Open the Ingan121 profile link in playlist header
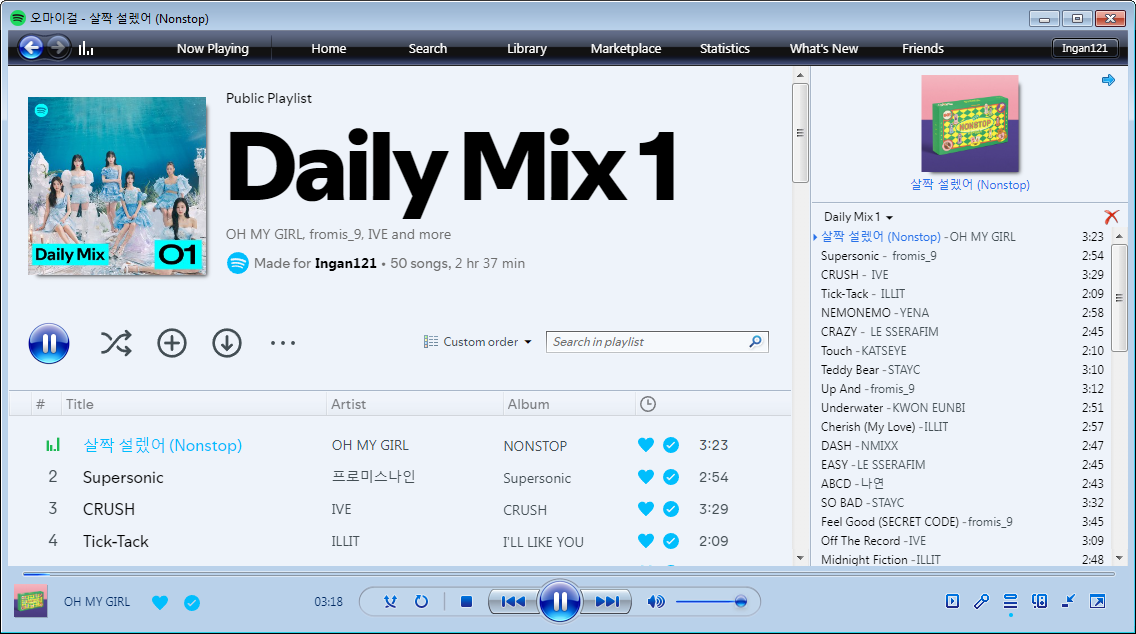Viewport: 1136px width, 634px height. [346, 263]
